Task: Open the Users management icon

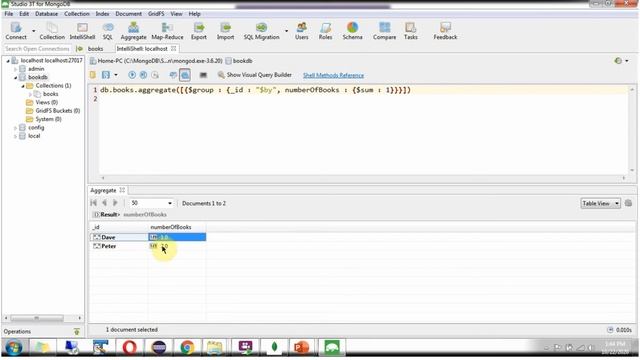Action: (302, 31)
